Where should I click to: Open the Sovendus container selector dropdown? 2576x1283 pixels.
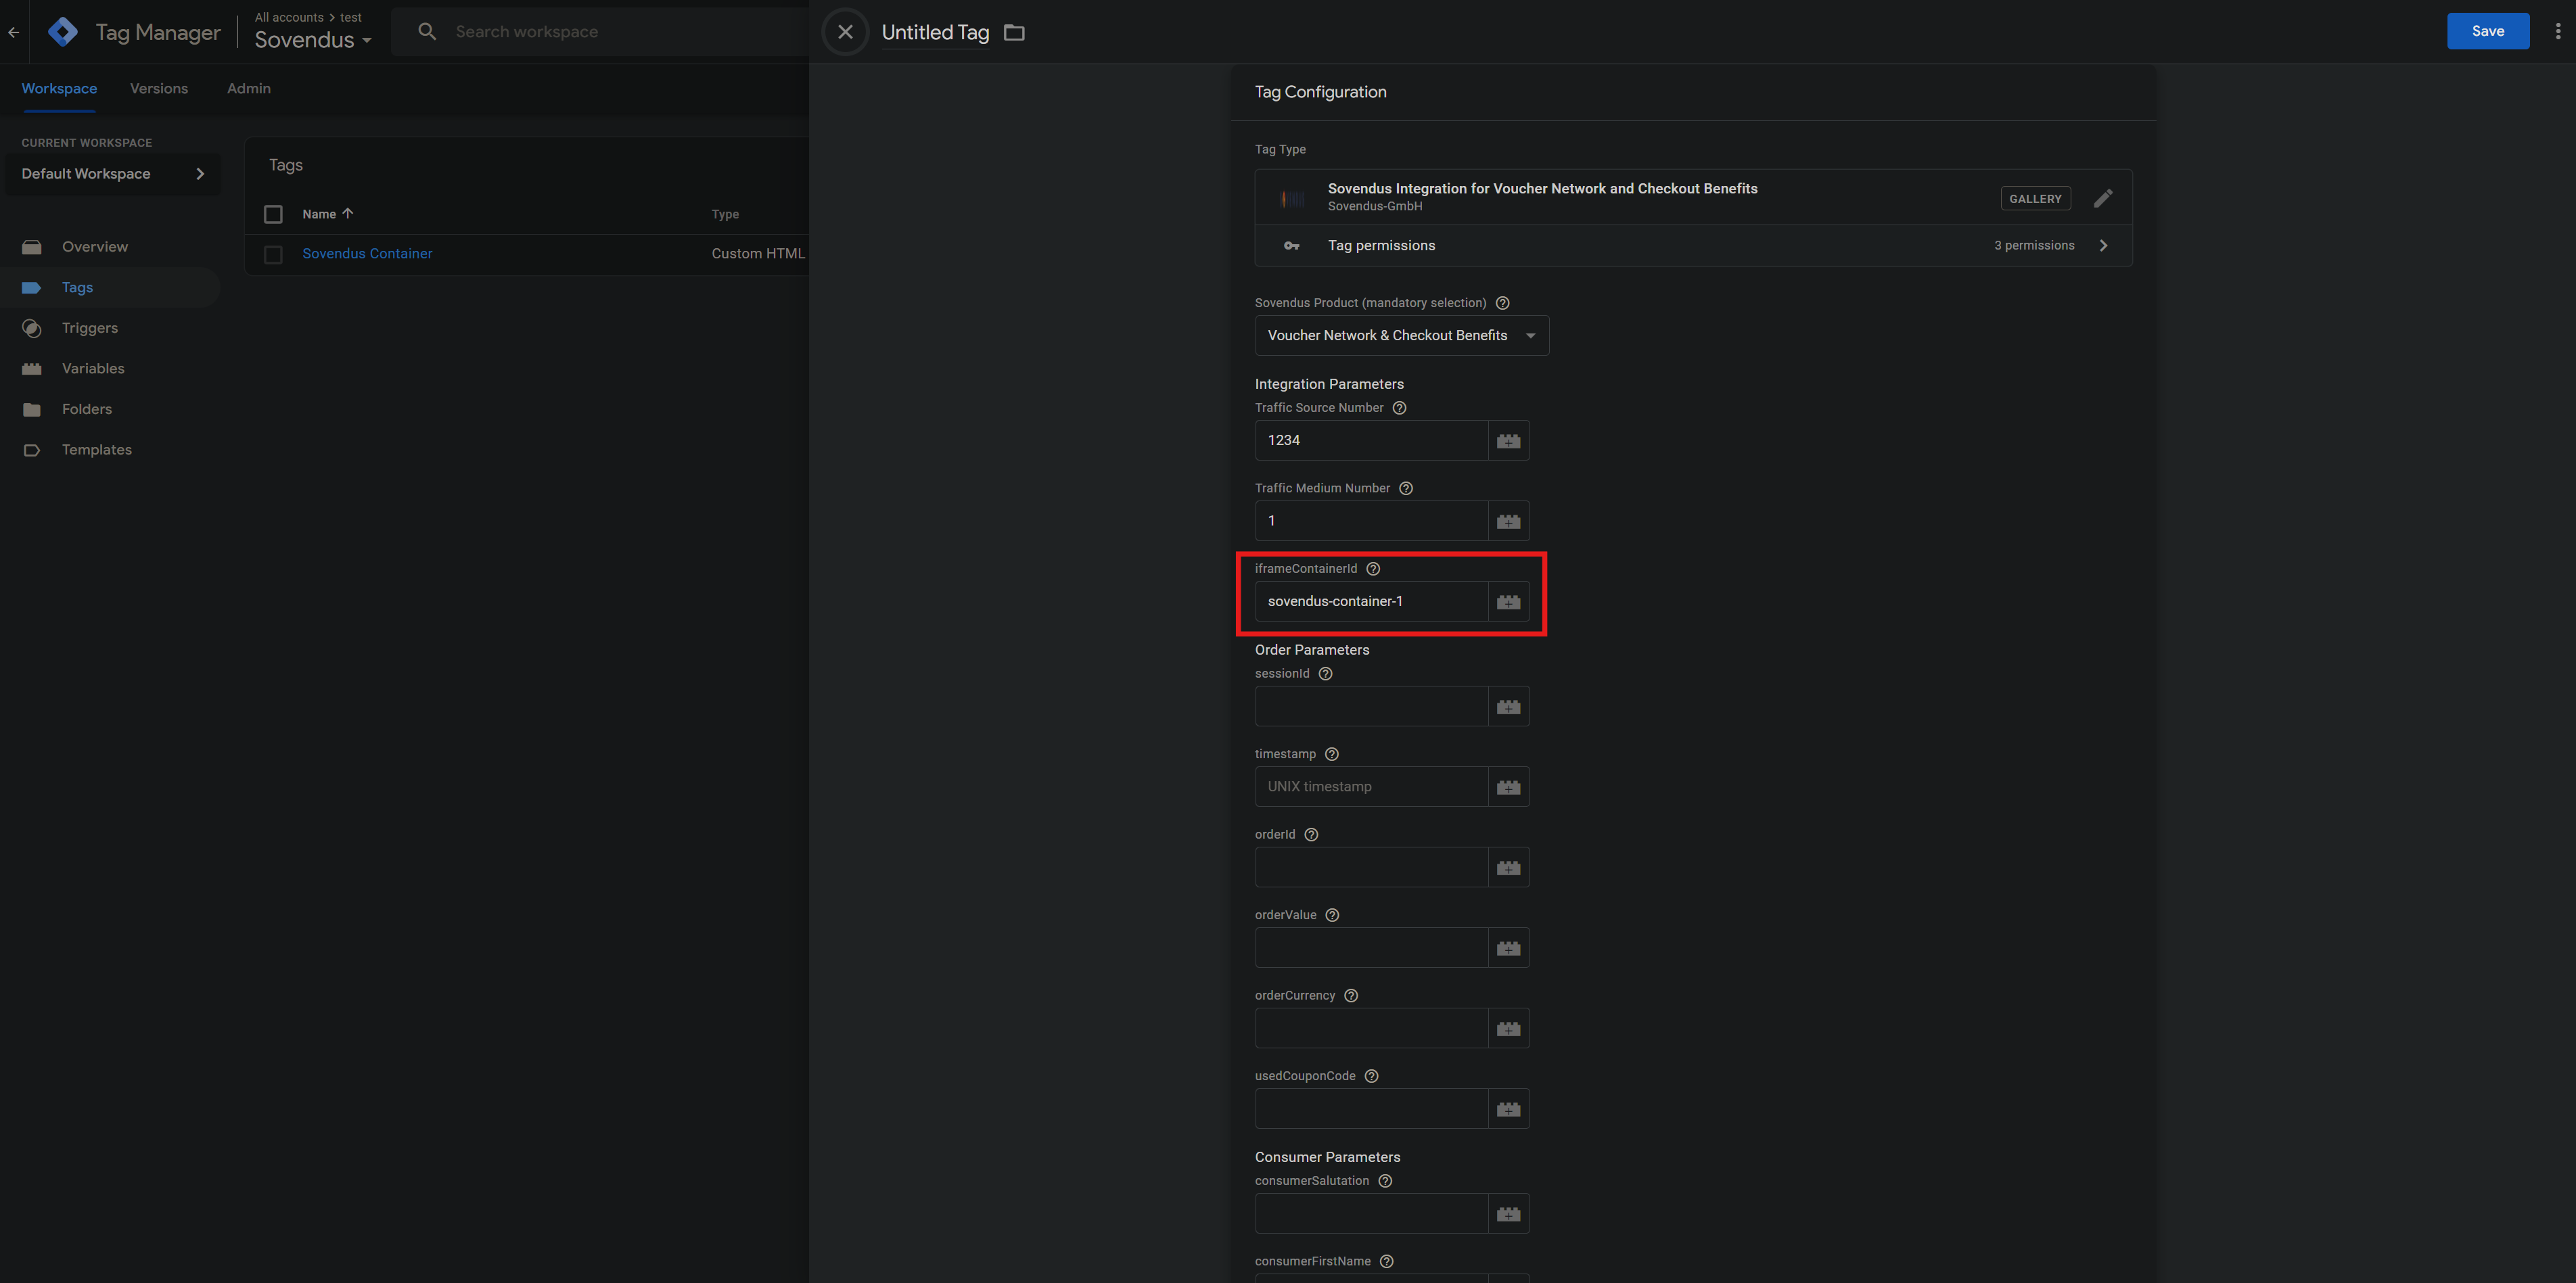tap(313, 40)
